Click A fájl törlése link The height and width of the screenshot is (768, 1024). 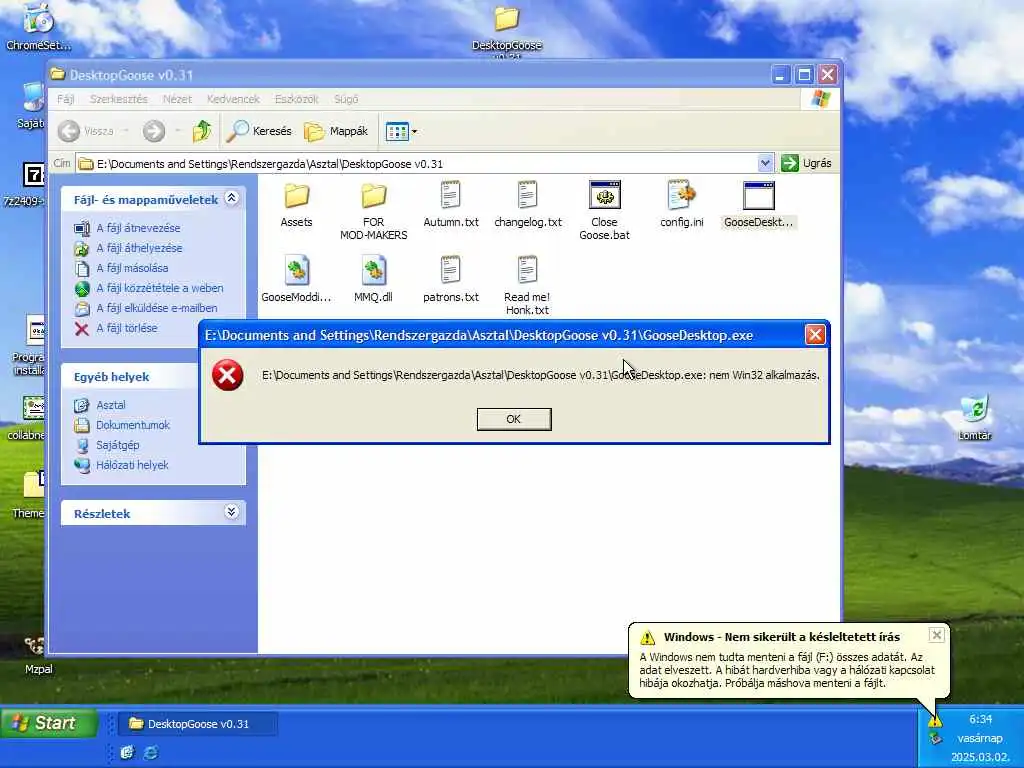(x=127, y=328)
